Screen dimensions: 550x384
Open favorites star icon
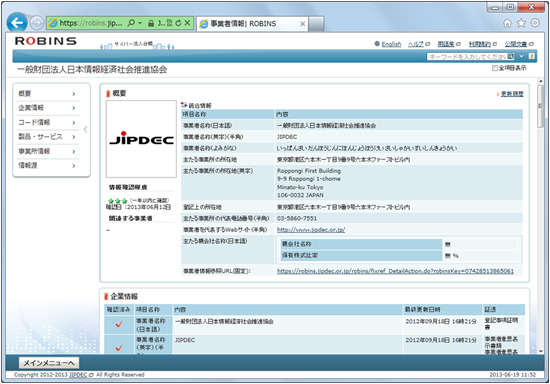521,23
